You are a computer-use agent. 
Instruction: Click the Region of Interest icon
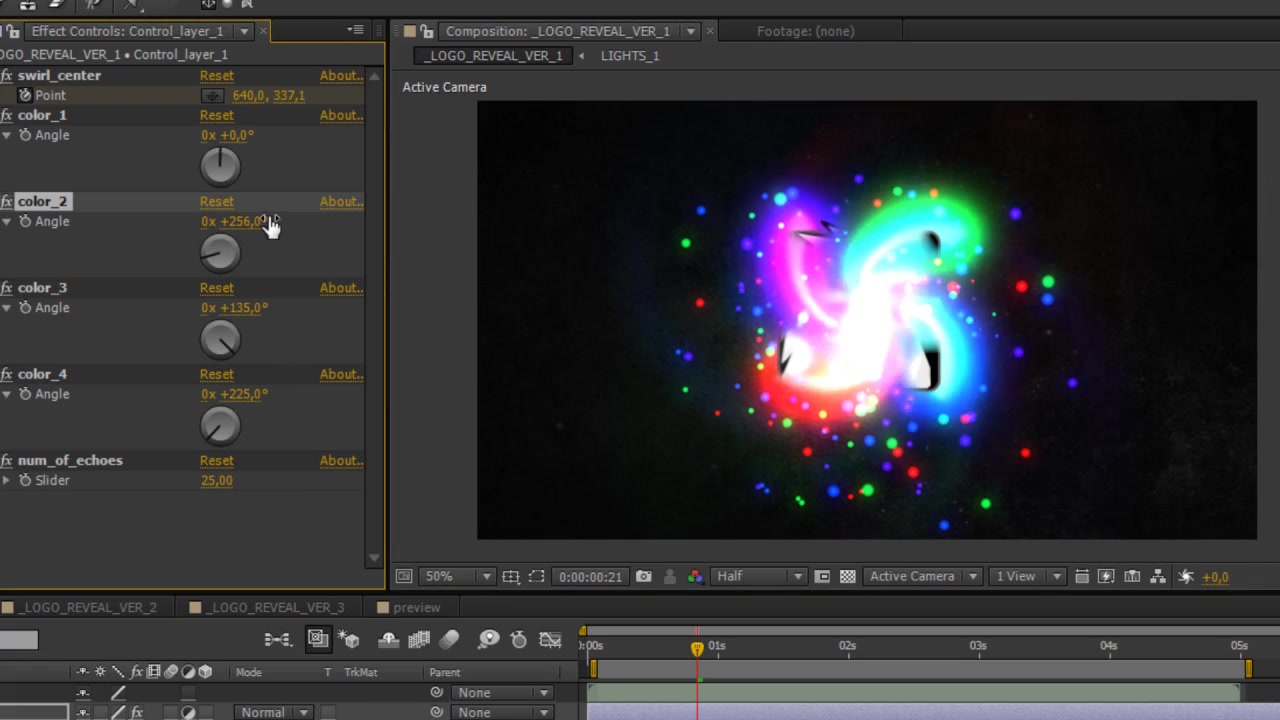tap(822, 576)
